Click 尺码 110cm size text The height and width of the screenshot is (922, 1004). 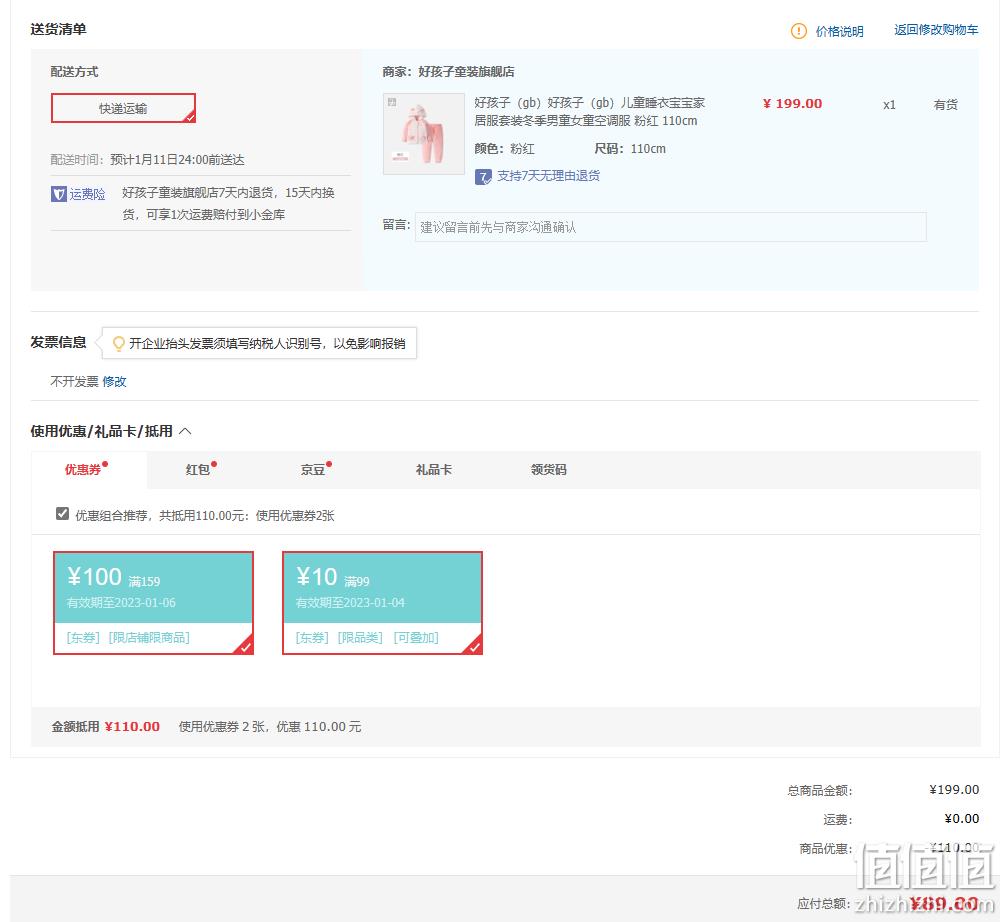[630, 149]
